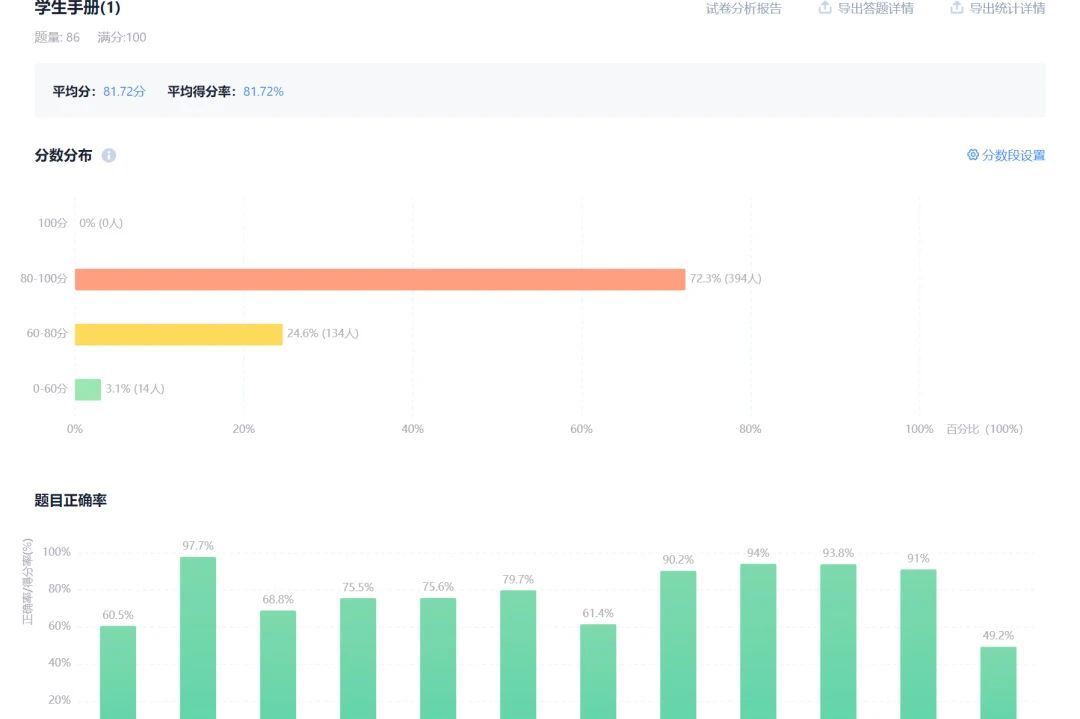Image resolution: width=1080 pixels, height=719 pixels.
Task: Click the bar labeled 90.2%
Action: 678,645
